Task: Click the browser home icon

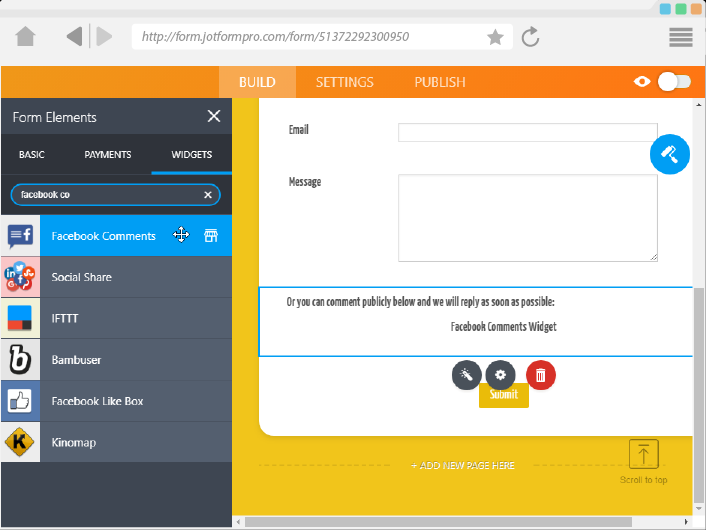Action: point(26,37)
